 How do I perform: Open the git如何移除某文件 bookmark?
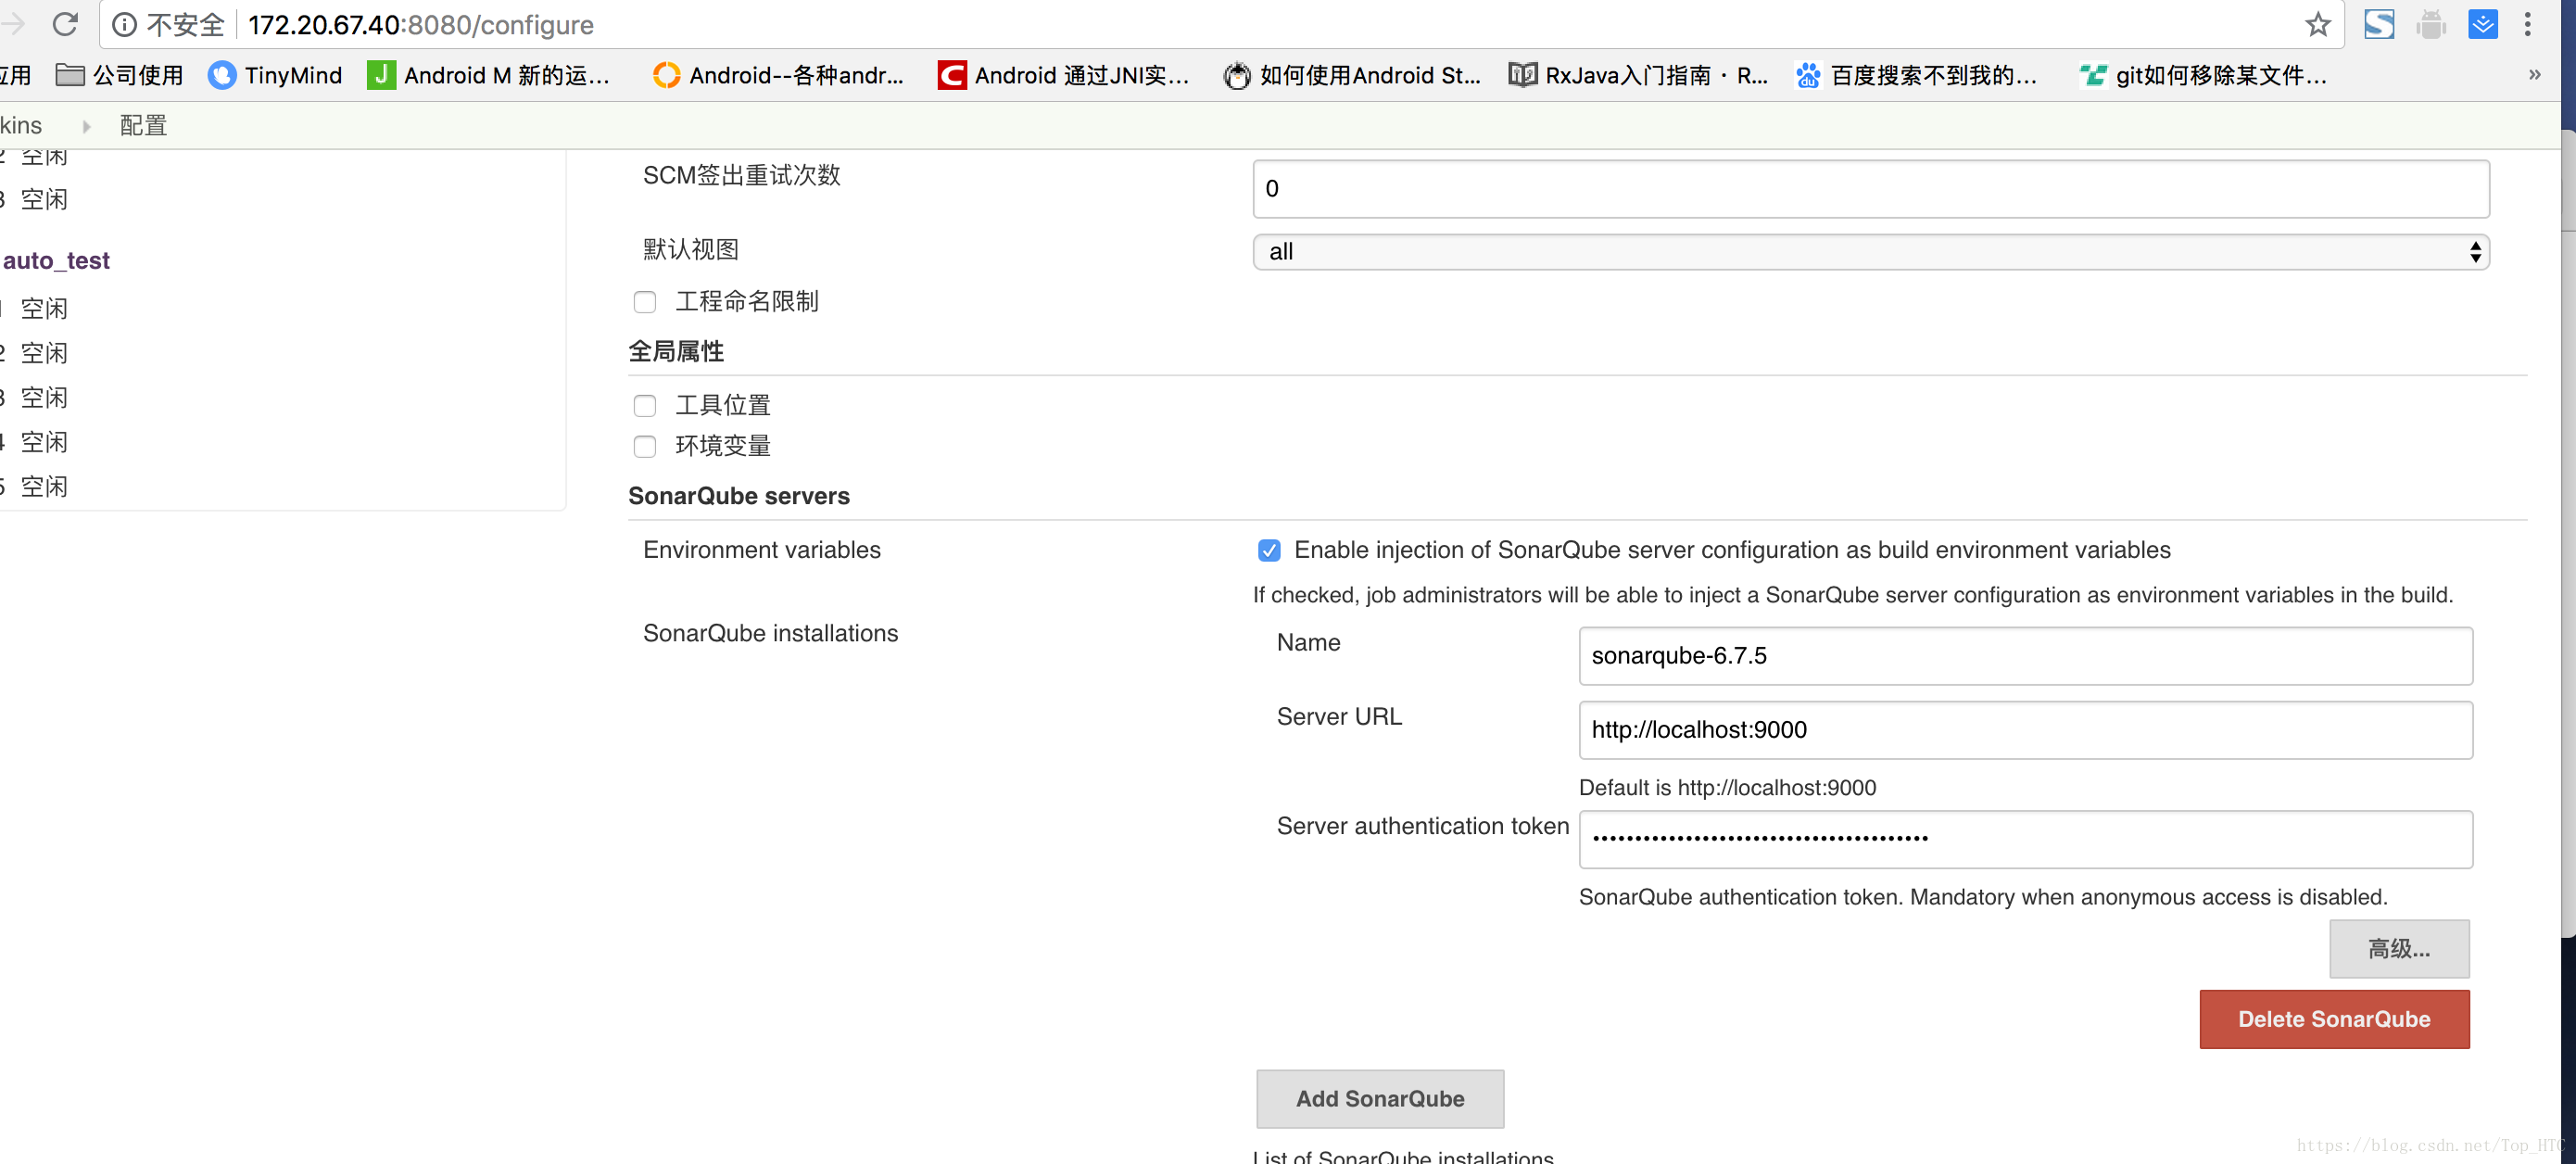coord(2203,75)
